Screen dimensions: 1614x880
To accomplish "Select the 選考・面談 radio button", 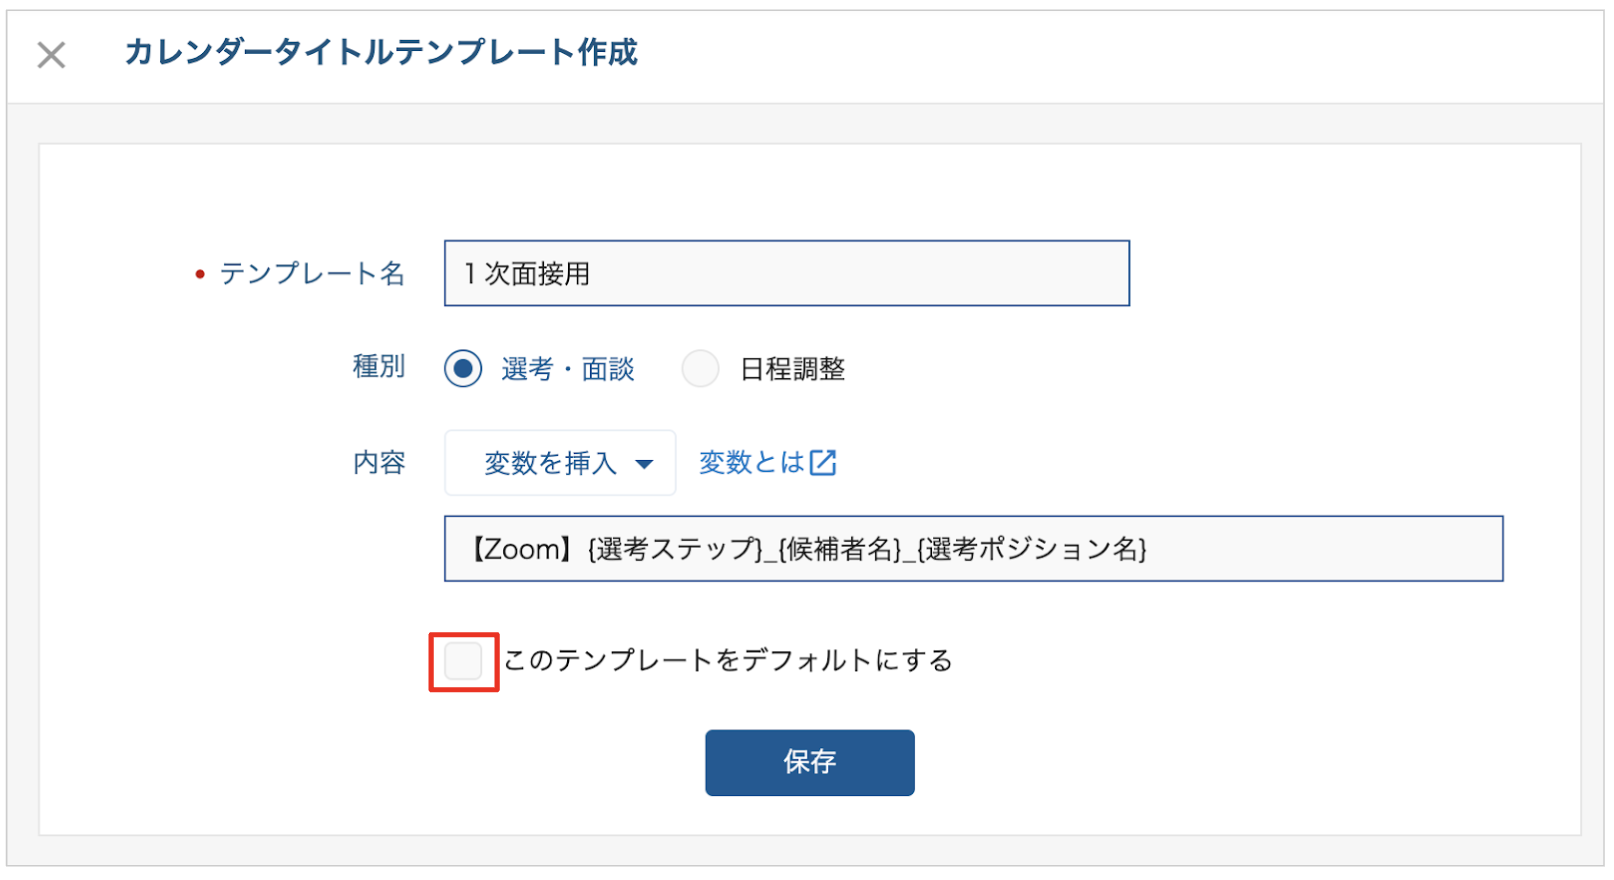I will click(463, 369).
